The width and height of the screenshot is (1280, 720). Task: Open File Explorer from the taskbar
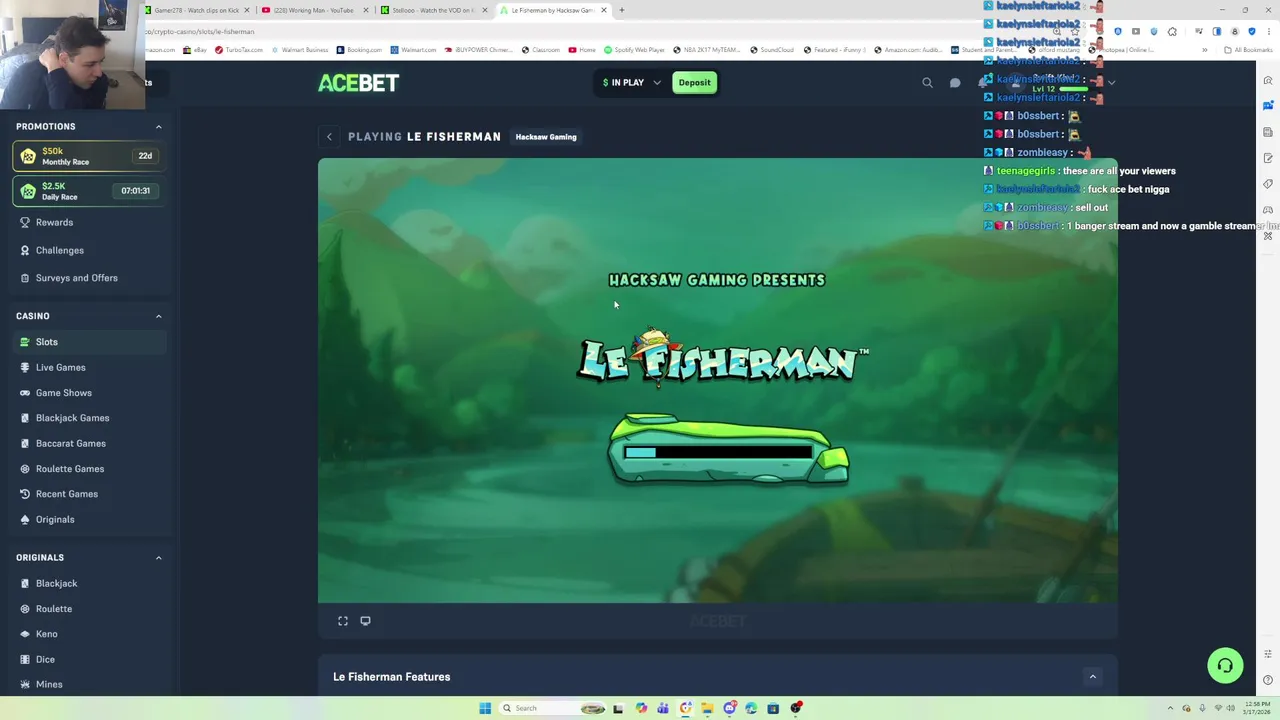(x=707, y=708)
